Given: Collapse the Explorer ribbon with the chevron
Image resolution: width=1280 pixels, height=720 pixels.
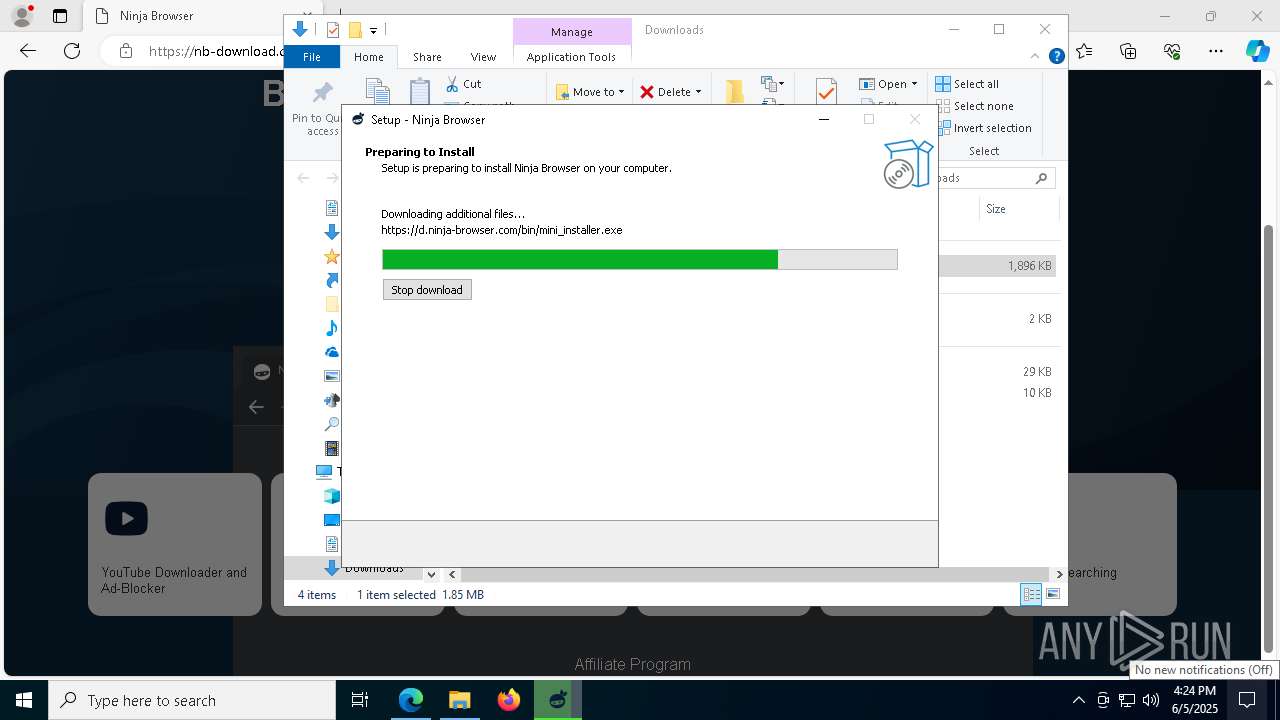Looking at the screenshot, I should (x=1036, y=57).
